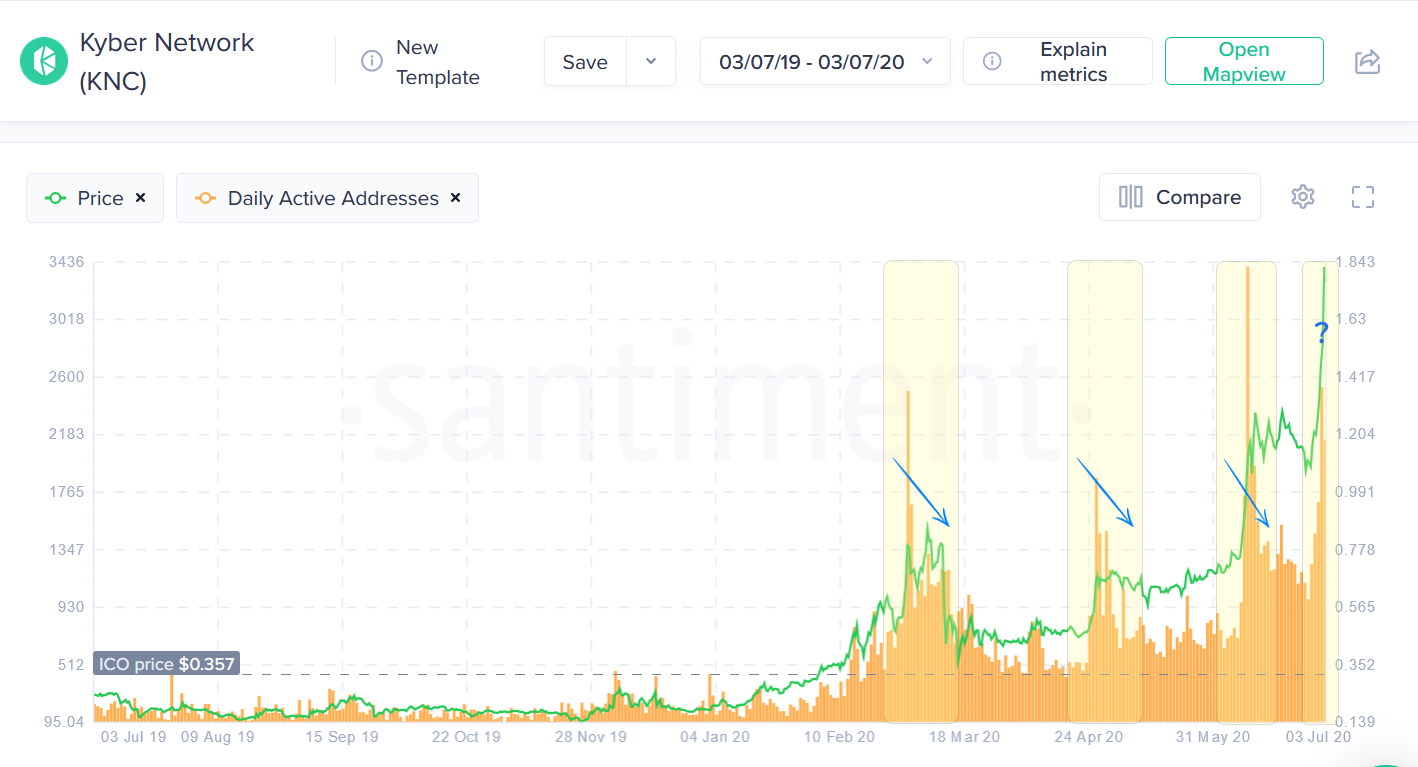Click the share arrow icon
1418x767 pixels.
[1367, 61]
